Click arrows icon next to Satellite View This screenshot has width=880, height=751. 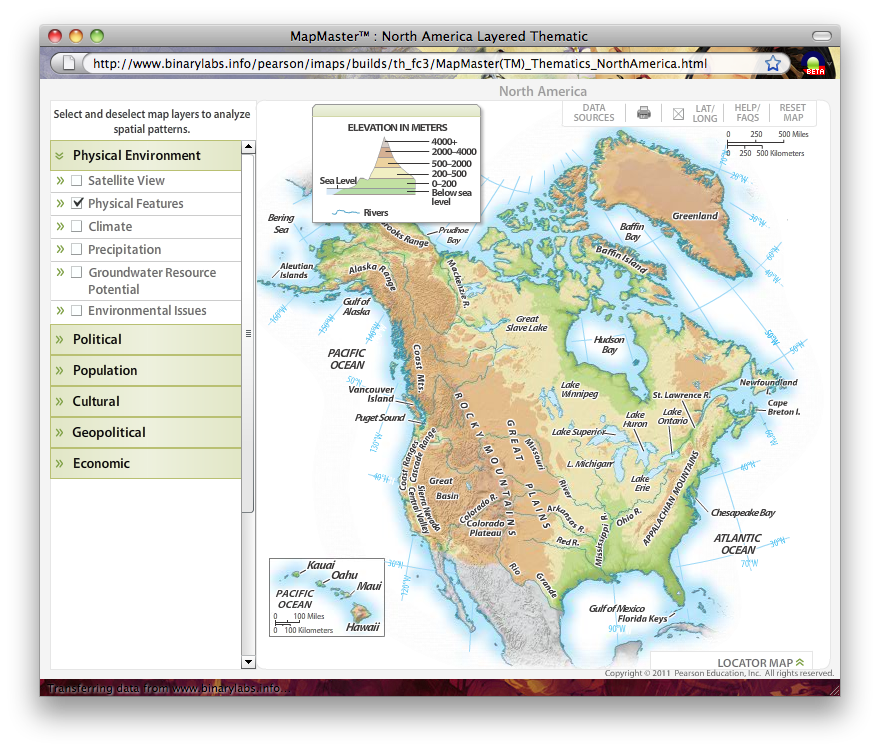pos(60,181)
